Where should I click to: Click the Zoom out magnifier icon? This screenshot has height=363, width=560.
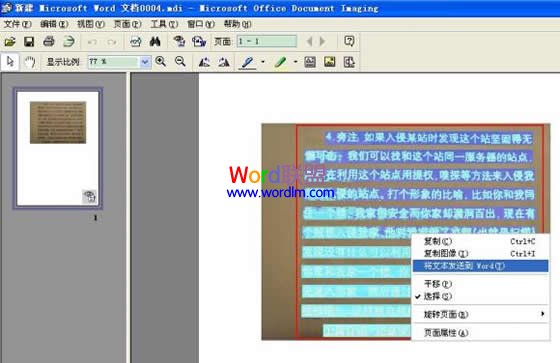coord(180,61)
